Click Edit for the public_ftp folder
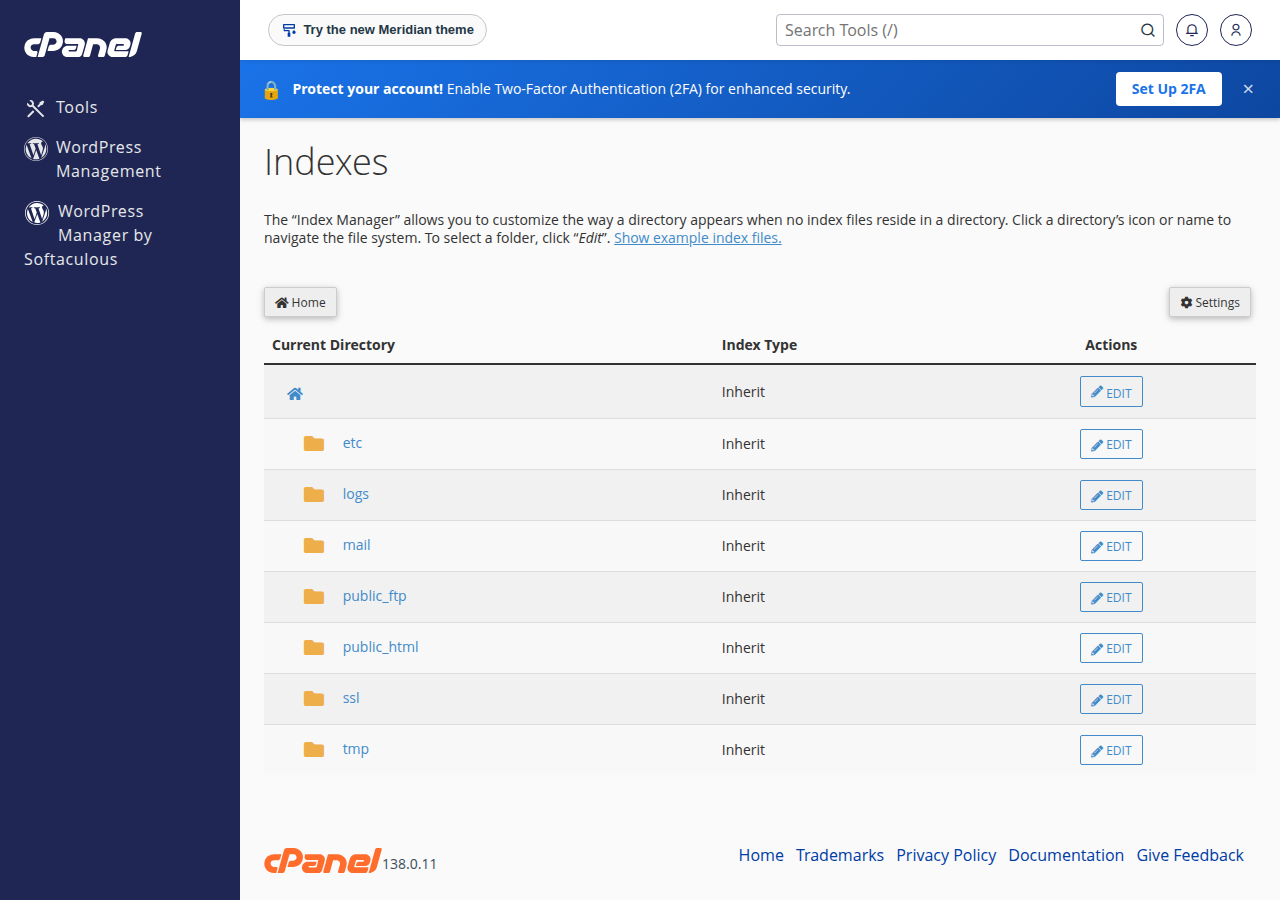The height and width of the screenshot is (900, 1280). pyautogui.click(x=1111, y=597)
